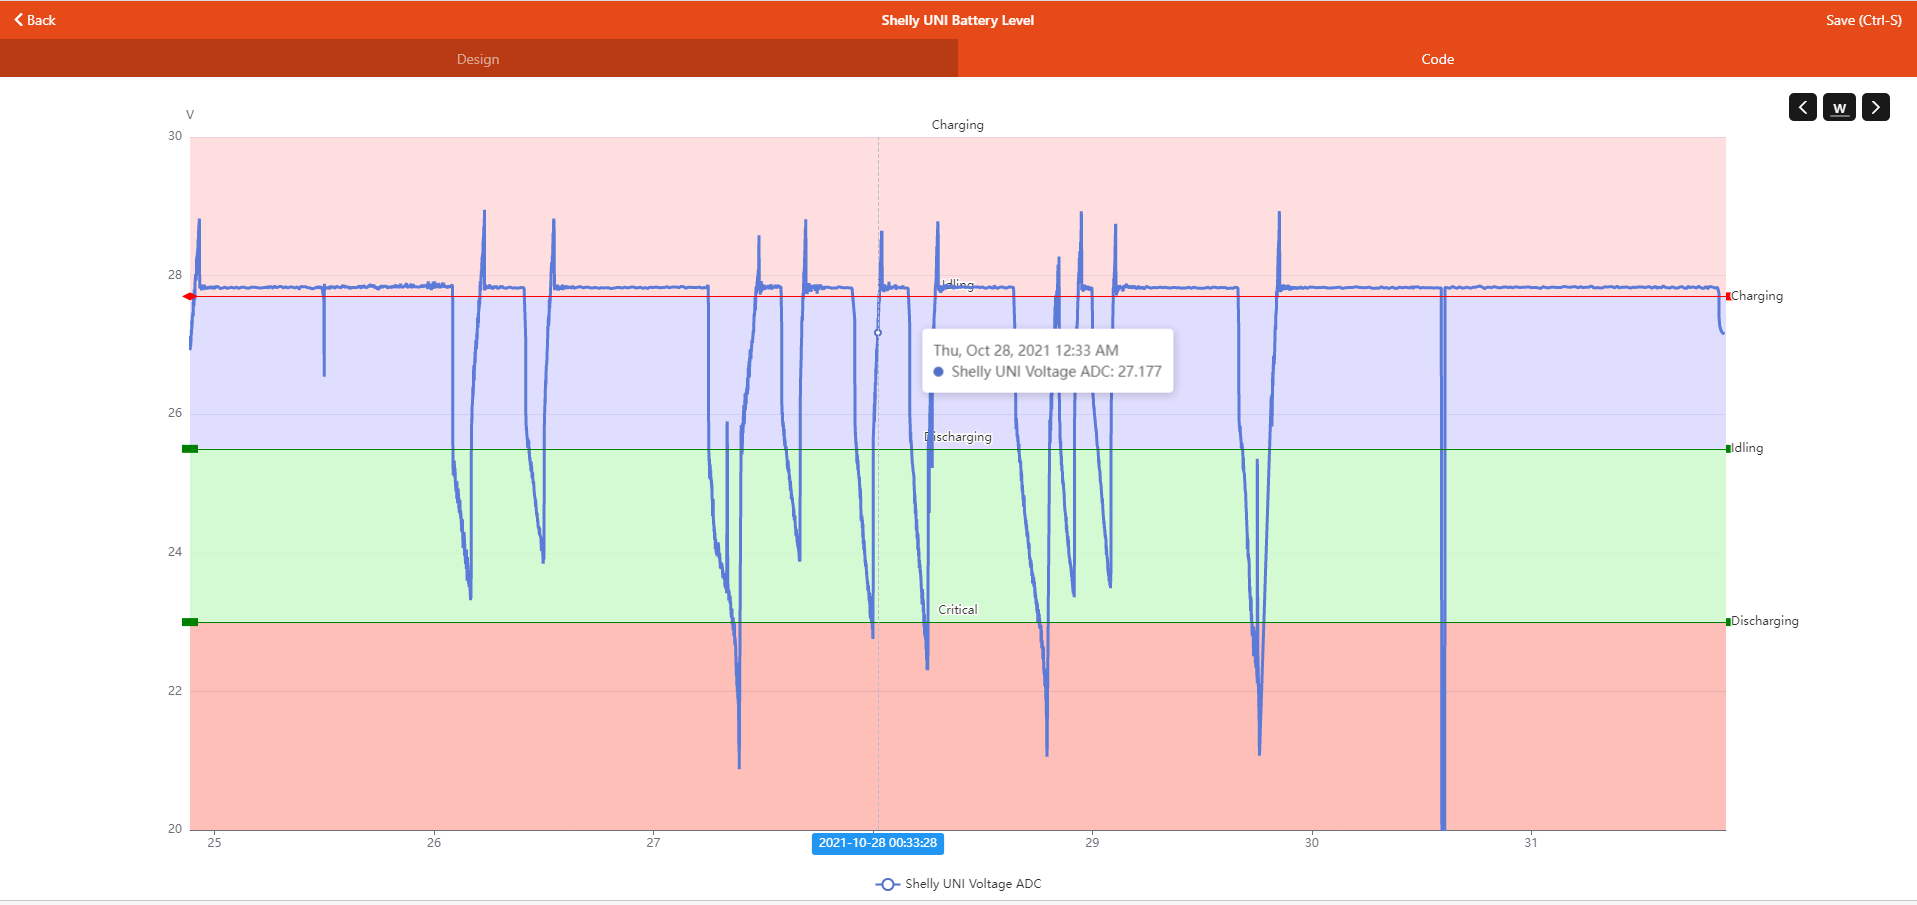Go back using the Back arrow
Screen dimensions: 1917x905
[35, 20]
